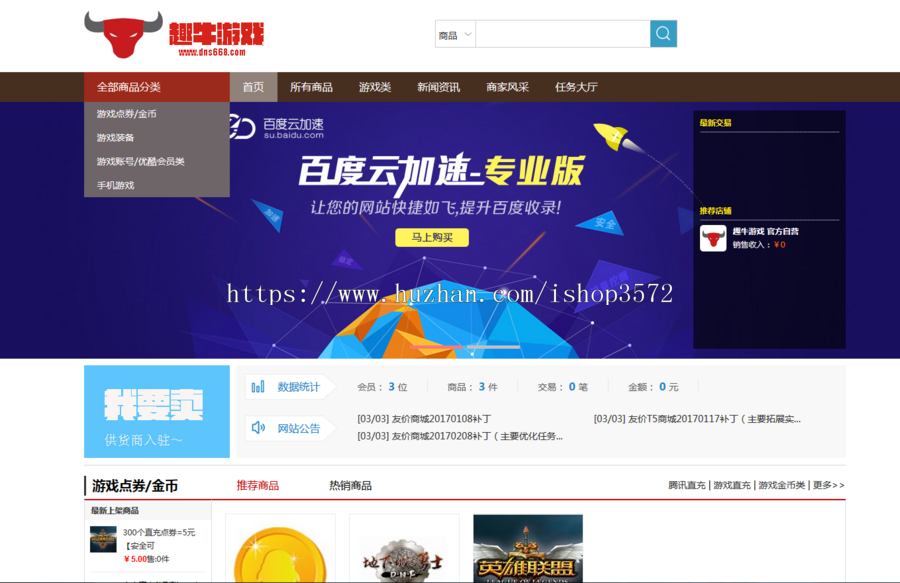The width and height of the screenshot is (900, 583).
Task: Click the 会员: 3 位 statistic
Action: 382,387
